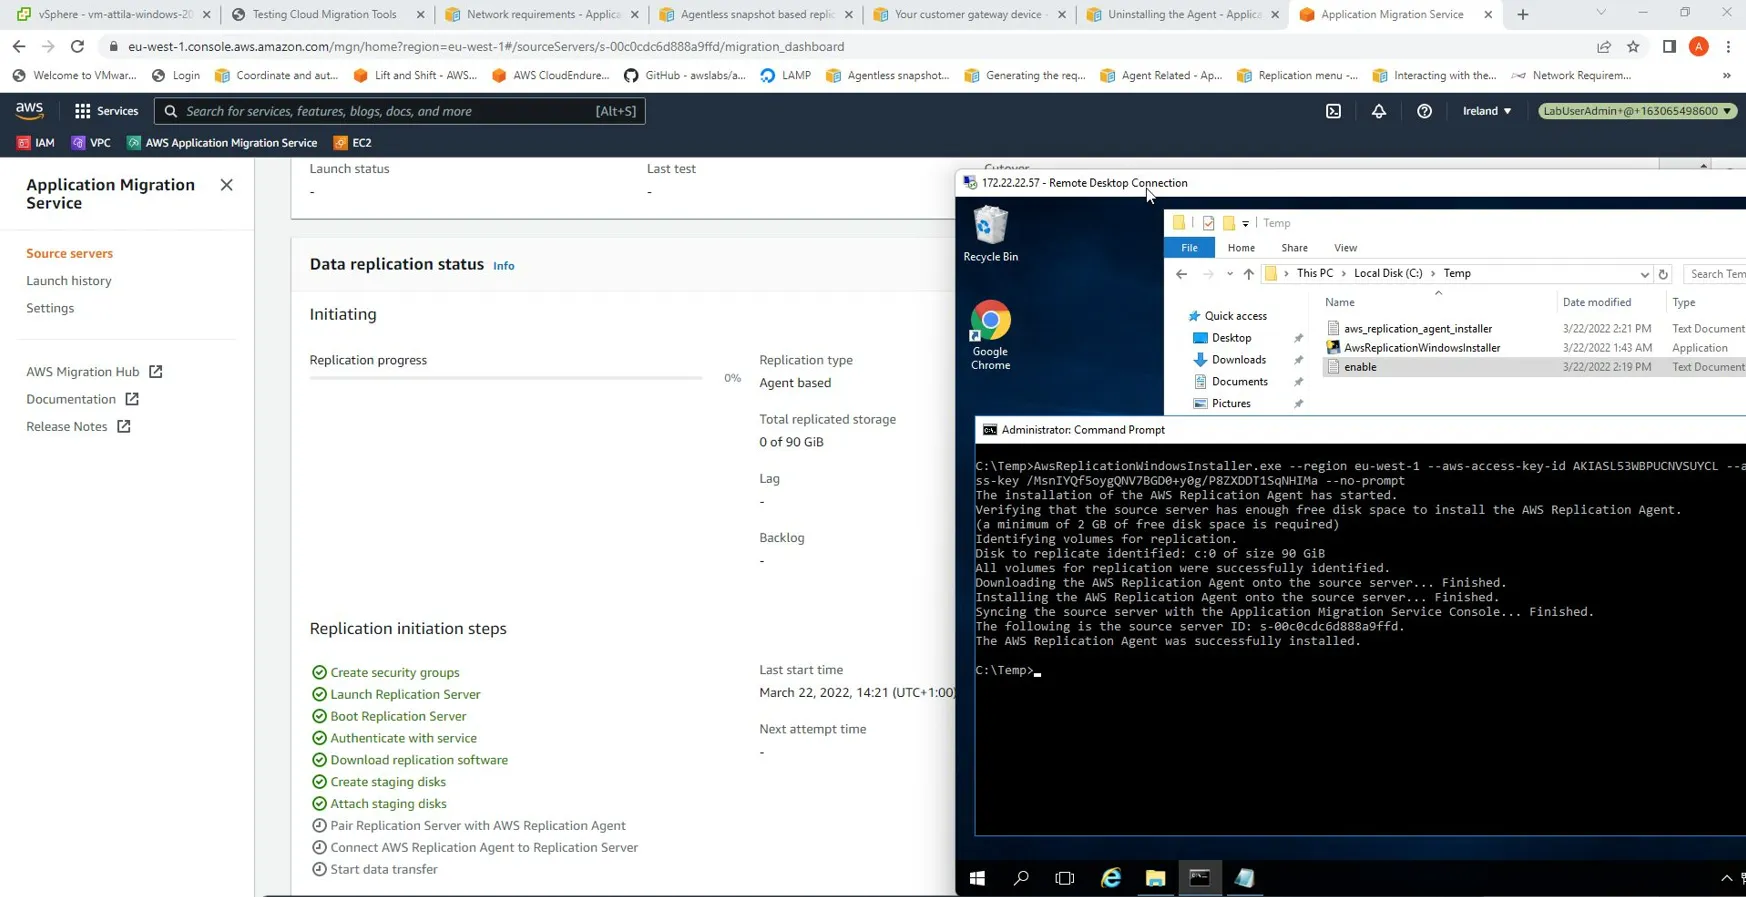
Task: Open File Explorer from remote taskbar
Action: coord(1155,878)
